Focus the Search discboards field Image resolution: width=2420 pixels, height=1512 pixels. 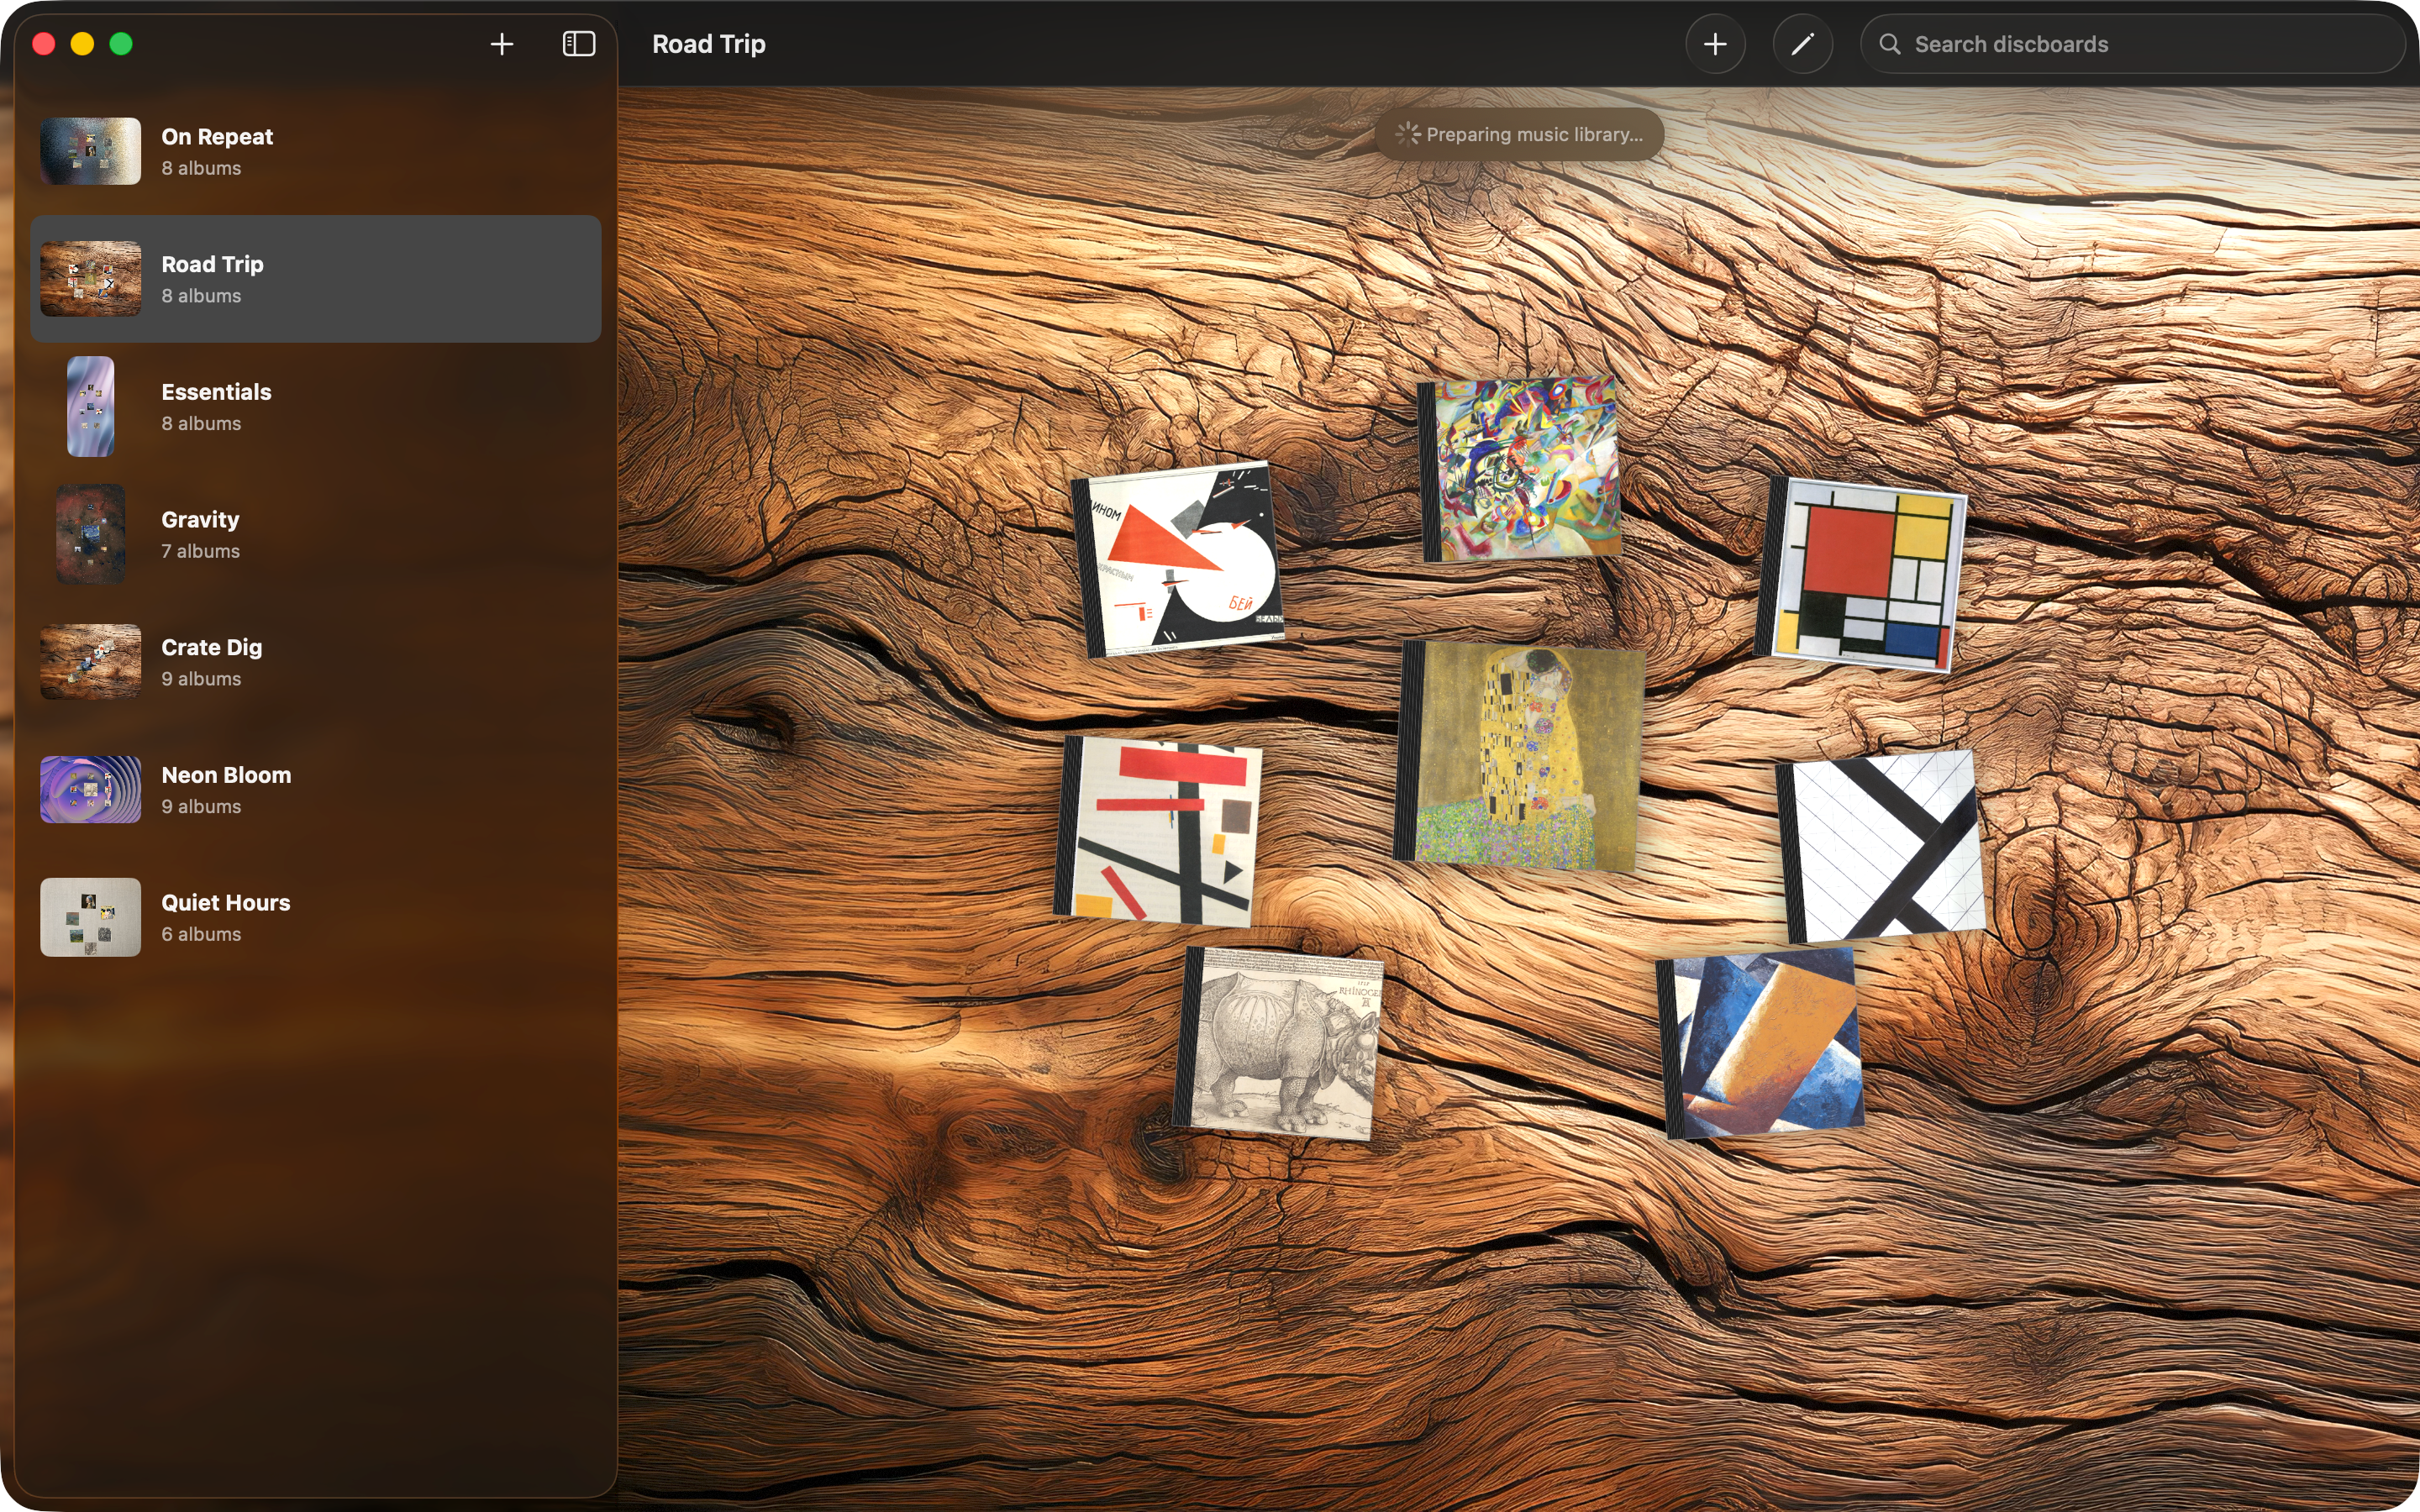click(x=2132, y=44)
